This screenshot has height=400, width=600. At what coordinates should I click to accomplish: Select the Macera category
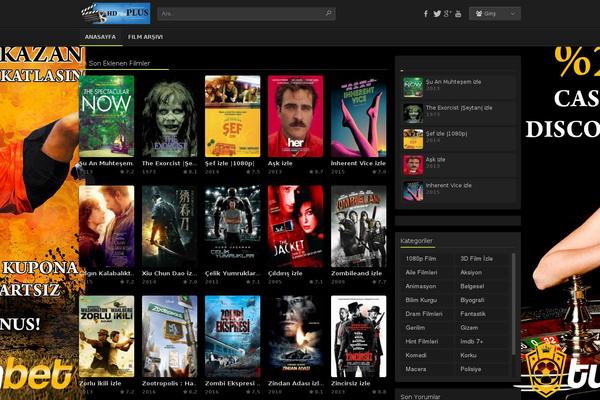tap(416, 369)
